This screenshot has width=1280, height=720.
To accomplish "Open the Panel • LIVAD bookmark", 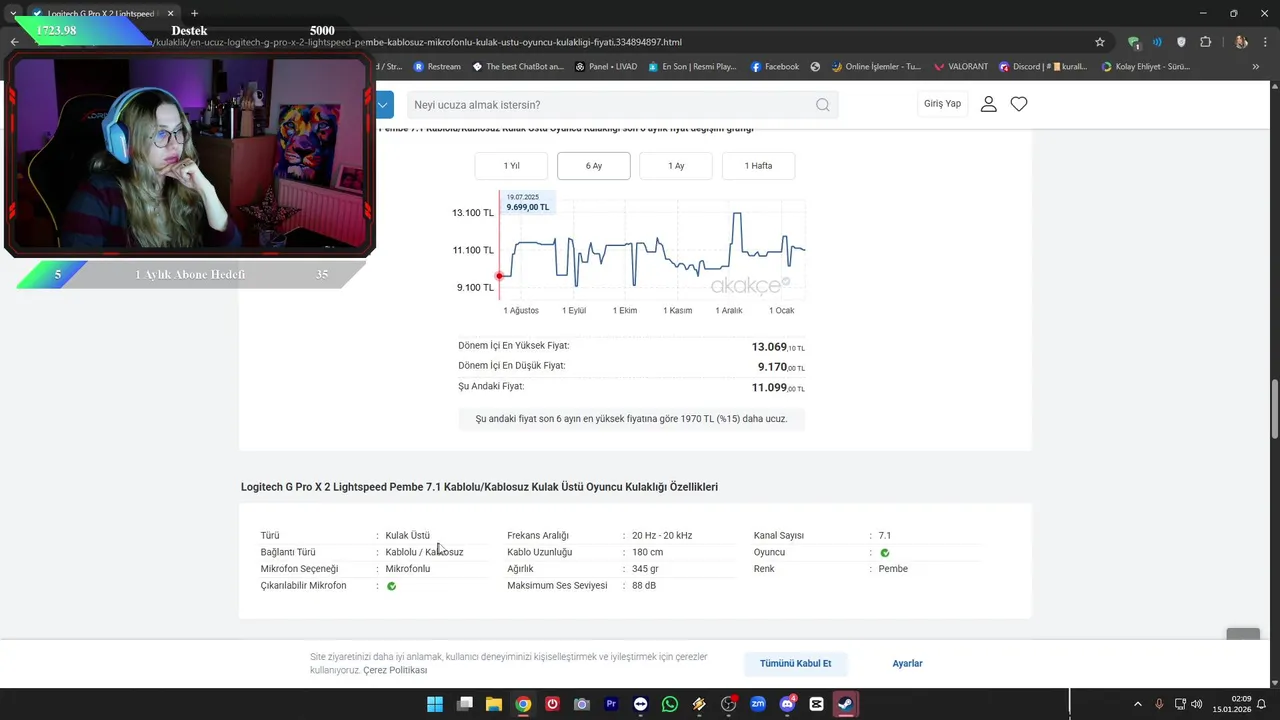I will coord(606,67).
